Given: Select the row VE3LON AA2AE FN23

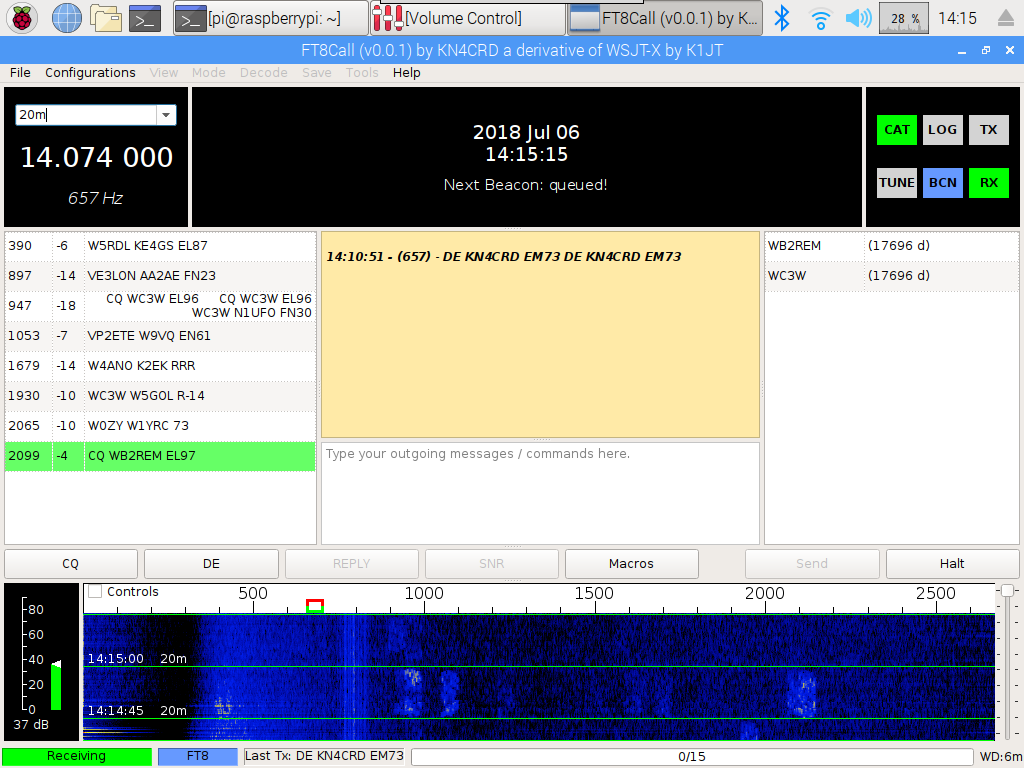Looking at the screenshot, I should click(x=160, y=276).
